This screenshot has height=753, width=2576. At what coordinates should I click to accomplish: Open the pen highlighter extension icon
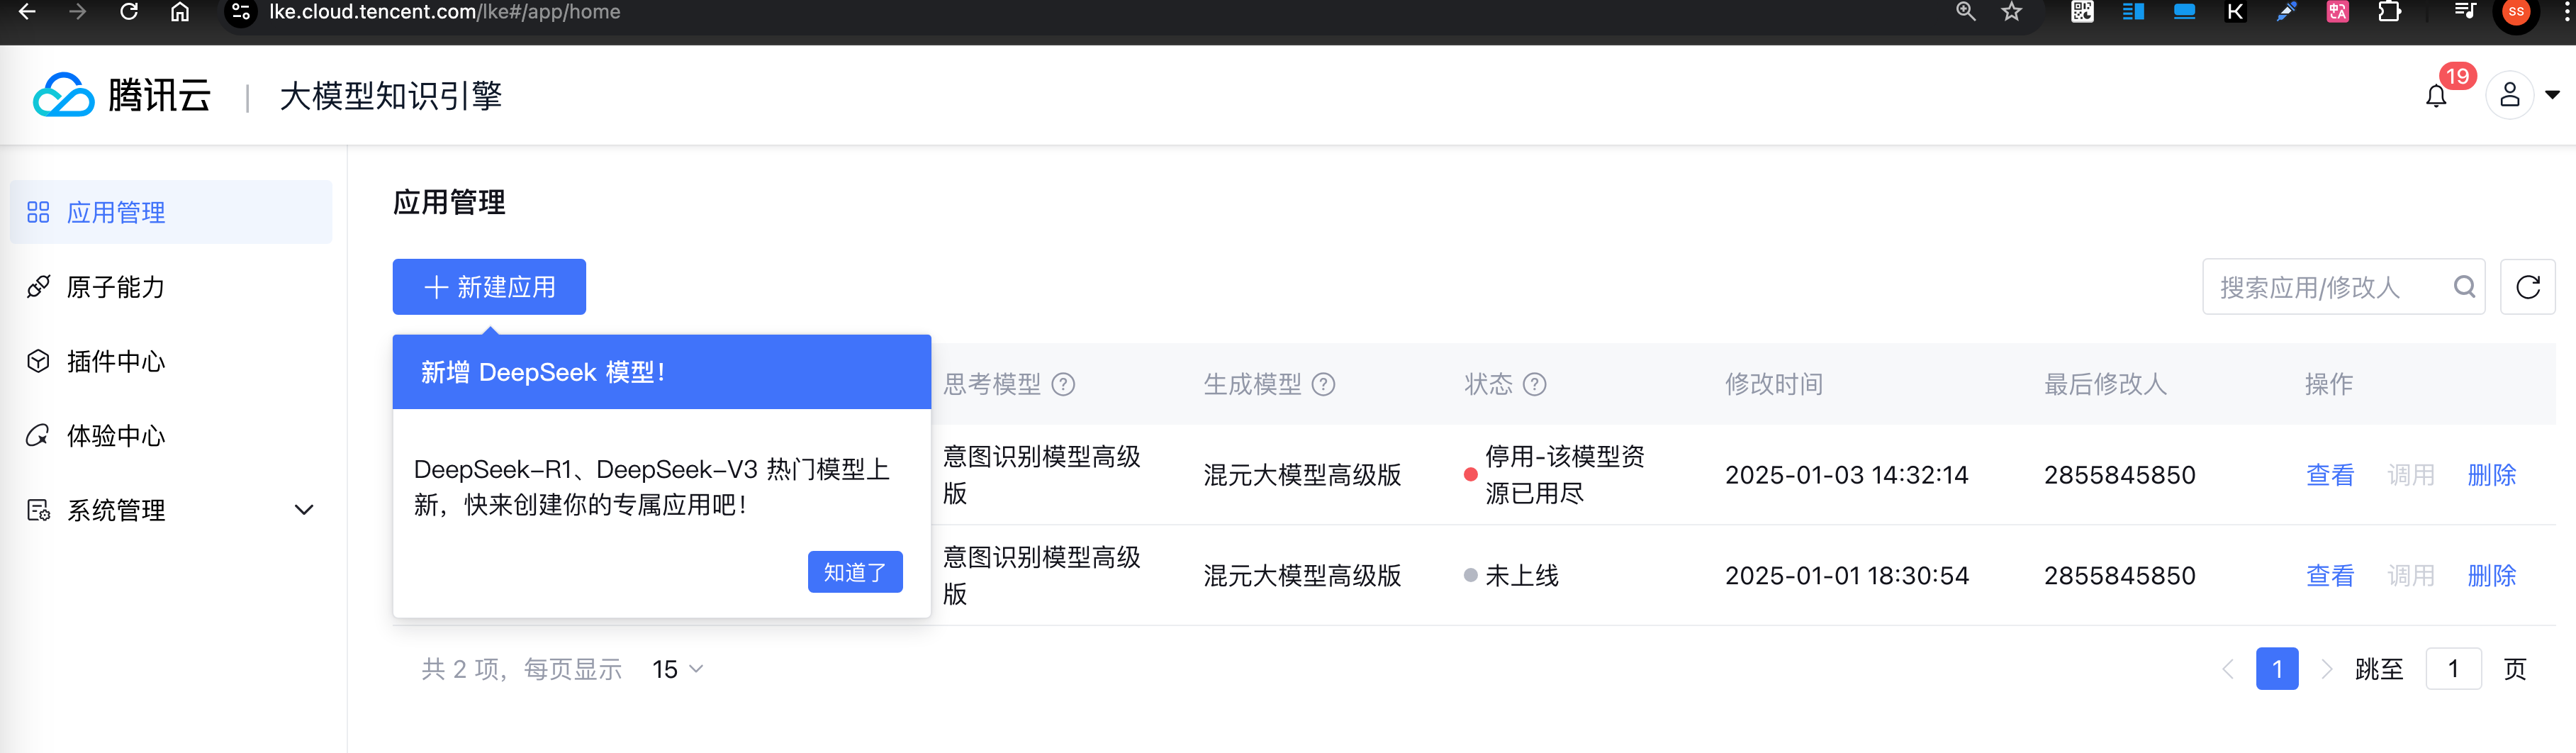2286,11
